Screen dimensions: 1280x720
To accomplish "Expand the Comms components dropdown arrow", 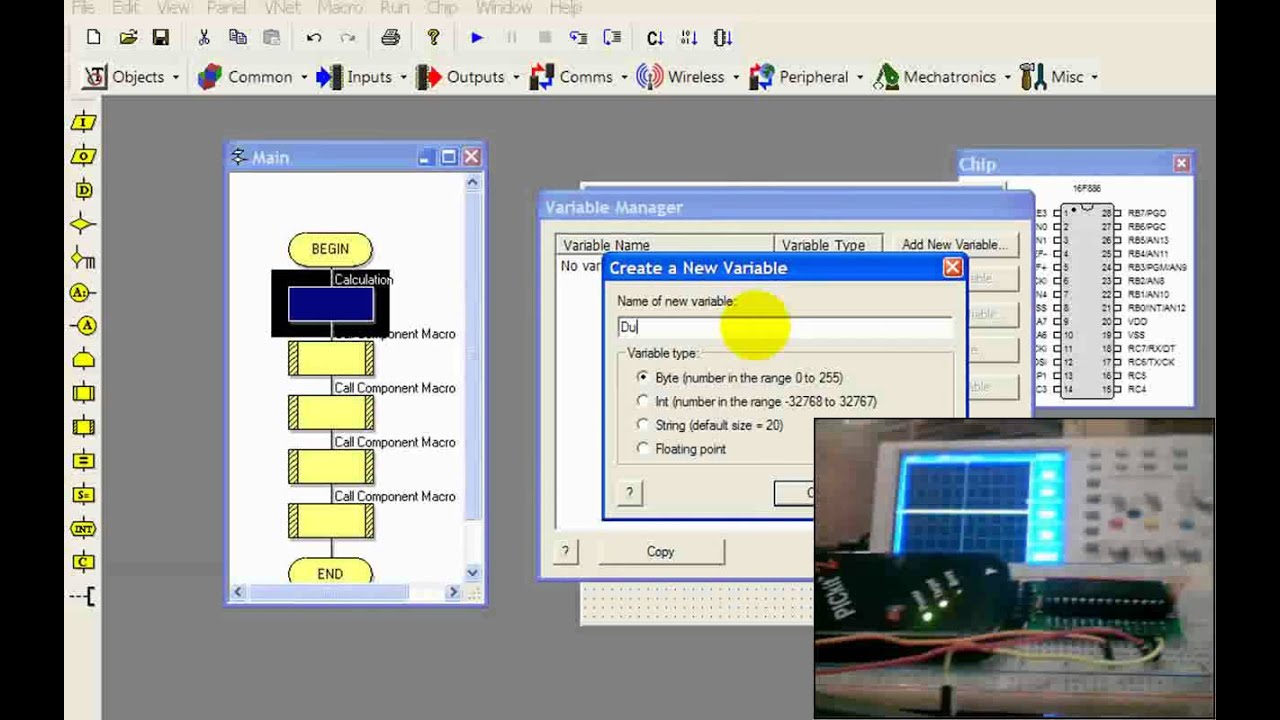I will [x=624, y=77].
